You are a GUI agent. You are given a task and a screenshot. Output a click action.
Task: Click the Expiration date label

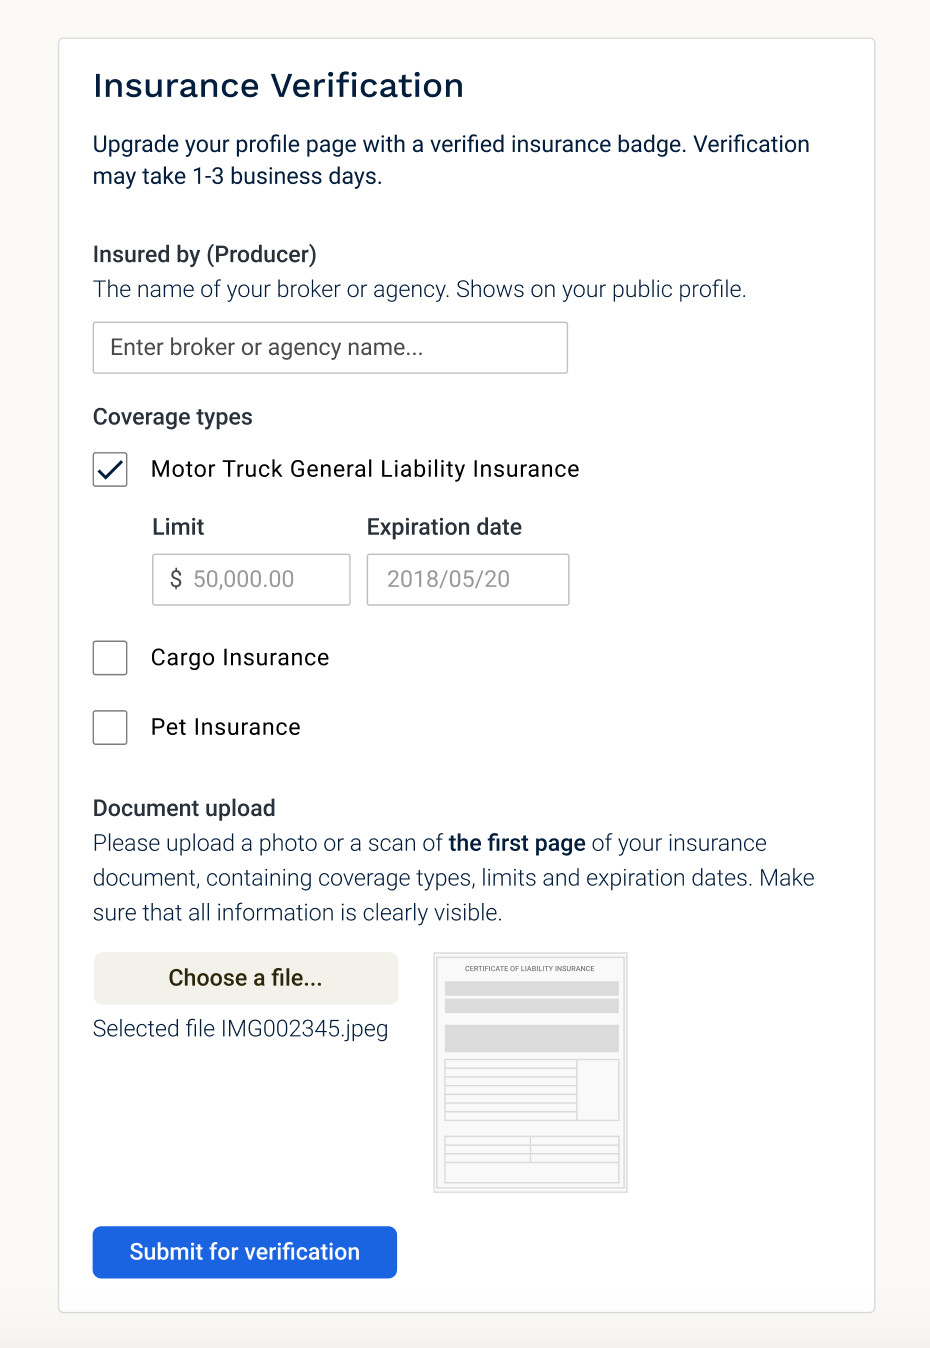coord(445,527)
